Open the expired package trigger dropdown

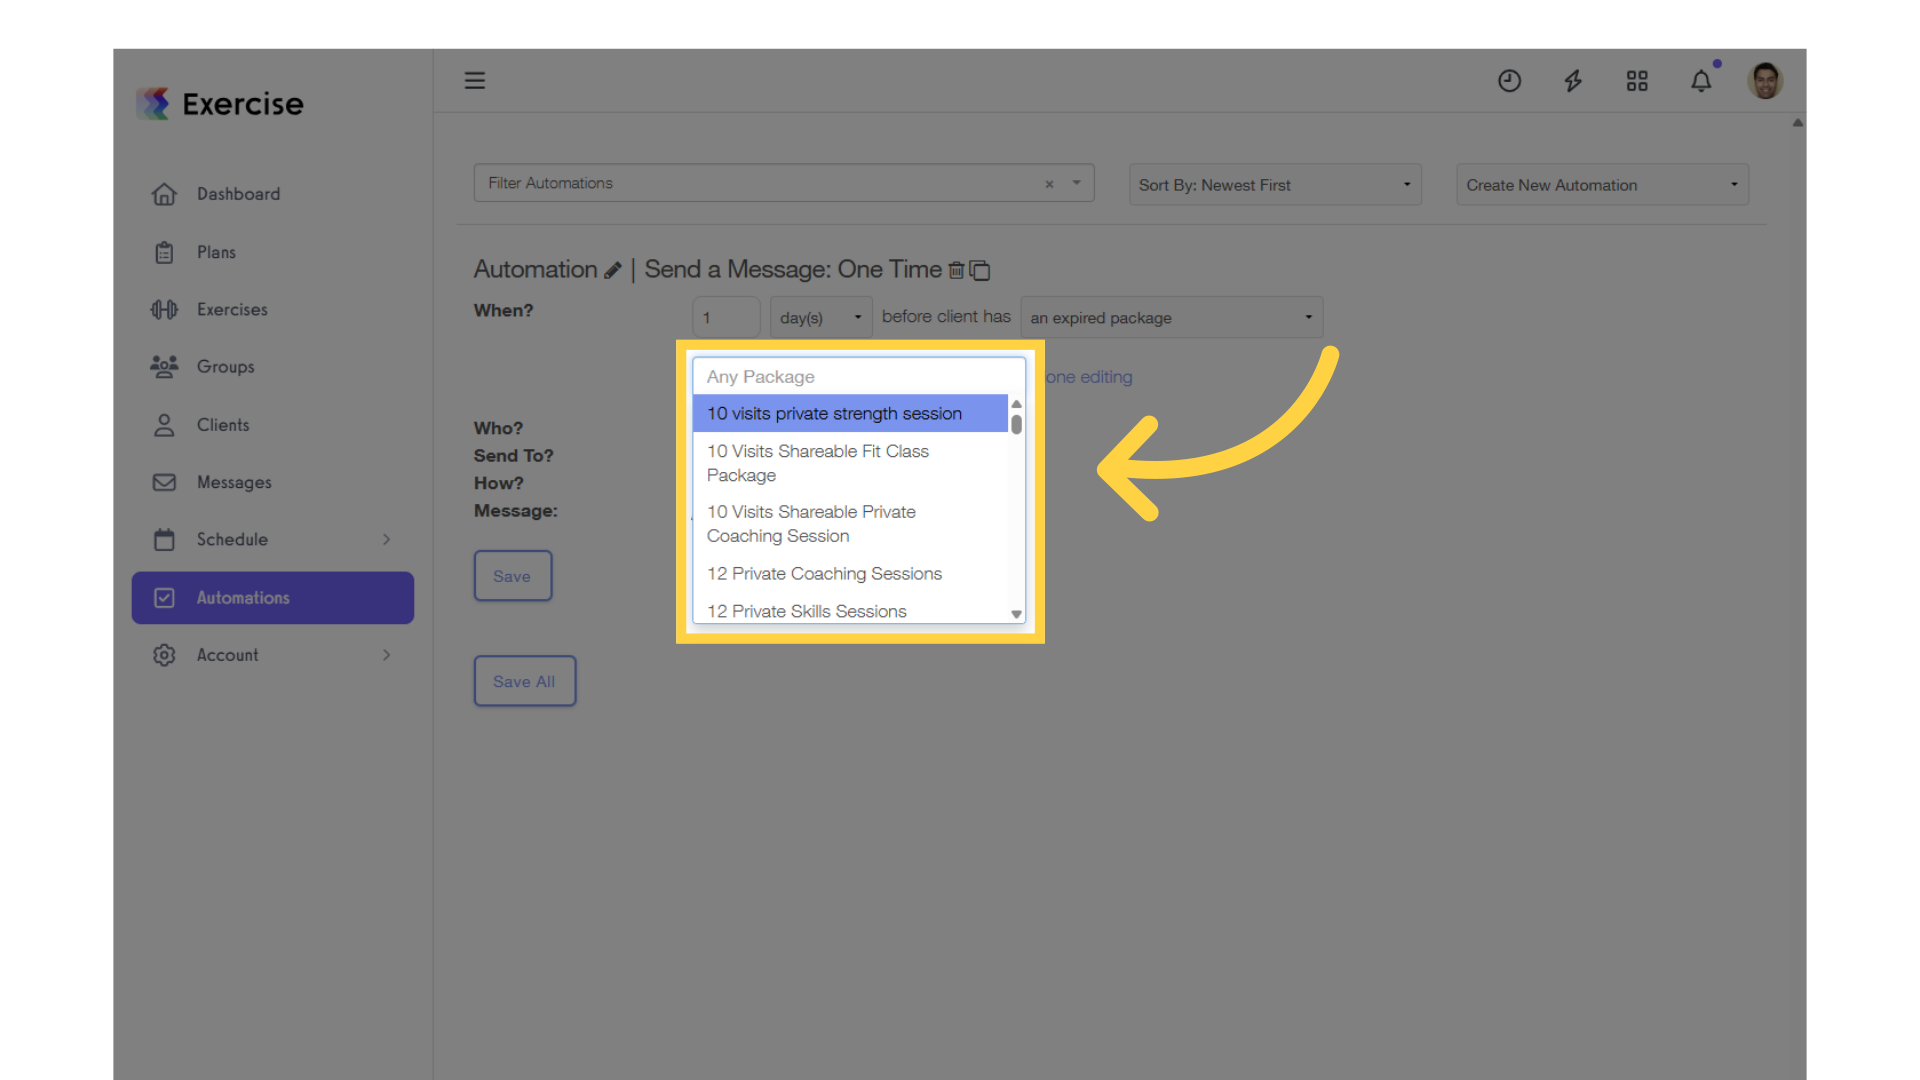[x=1171, y=318]
